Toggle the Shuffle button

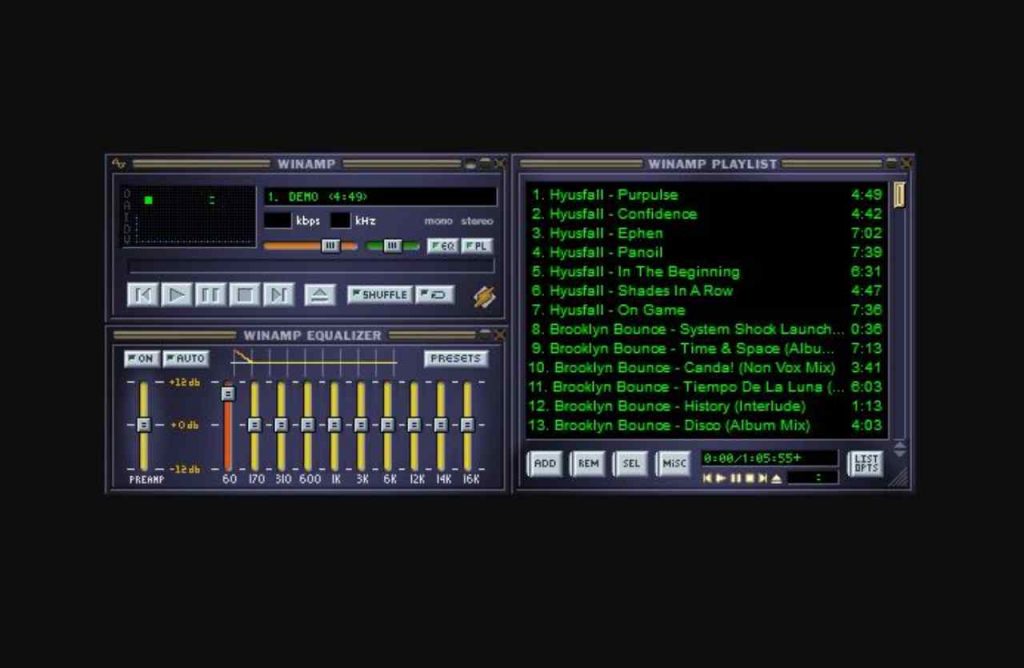tap(379, 294)
